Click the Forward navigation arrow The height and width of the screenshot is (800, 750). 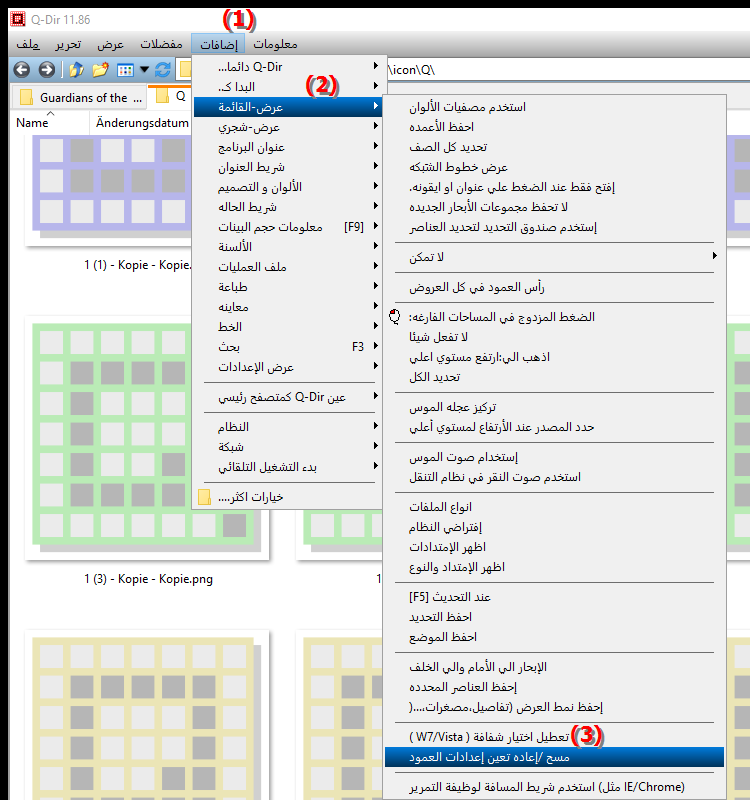(x=46, y=69)
